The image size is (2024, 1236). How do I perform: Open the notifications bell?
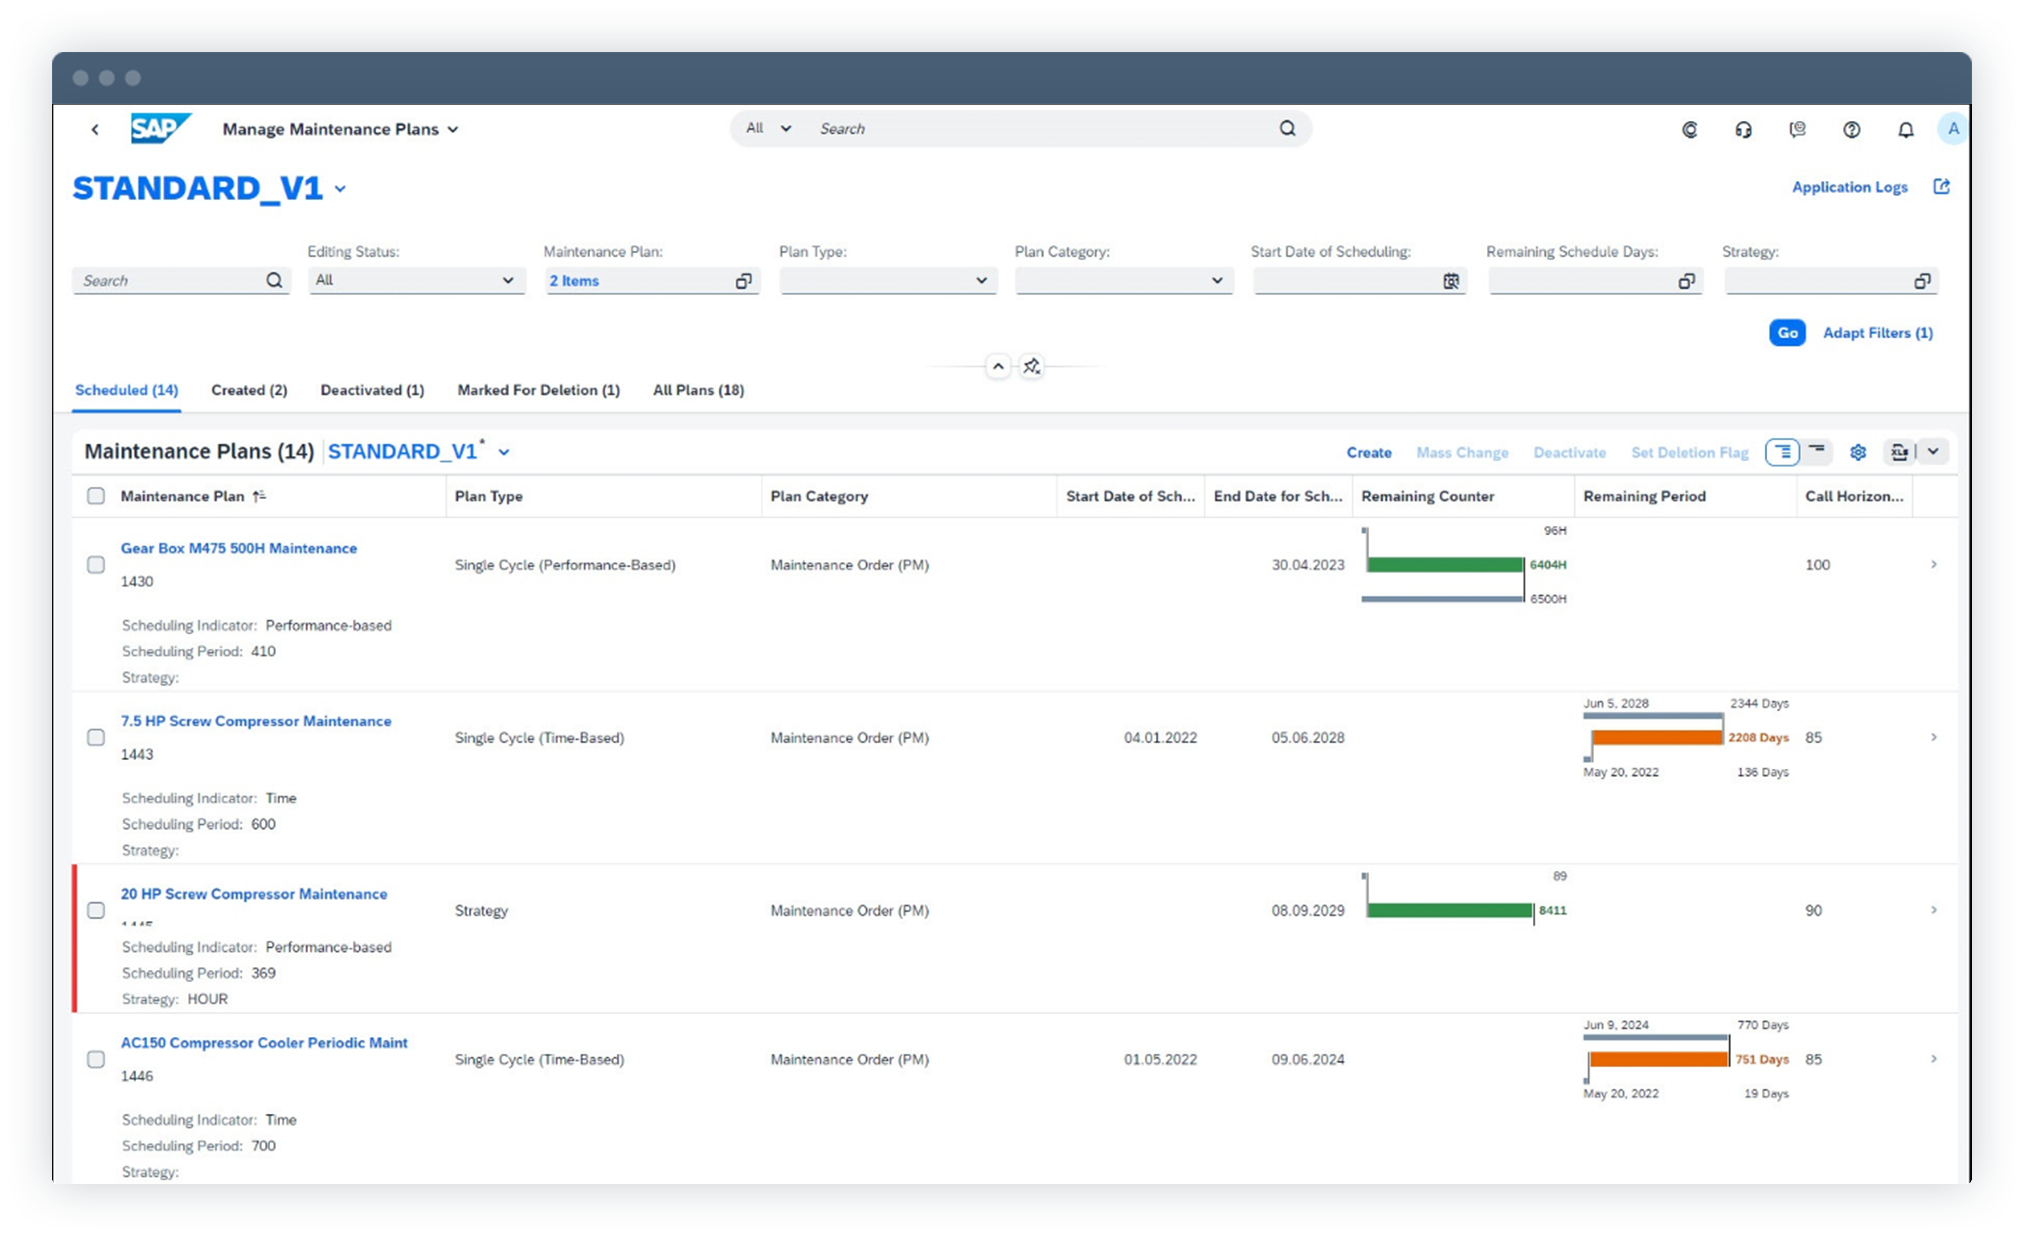[1905, 129]
